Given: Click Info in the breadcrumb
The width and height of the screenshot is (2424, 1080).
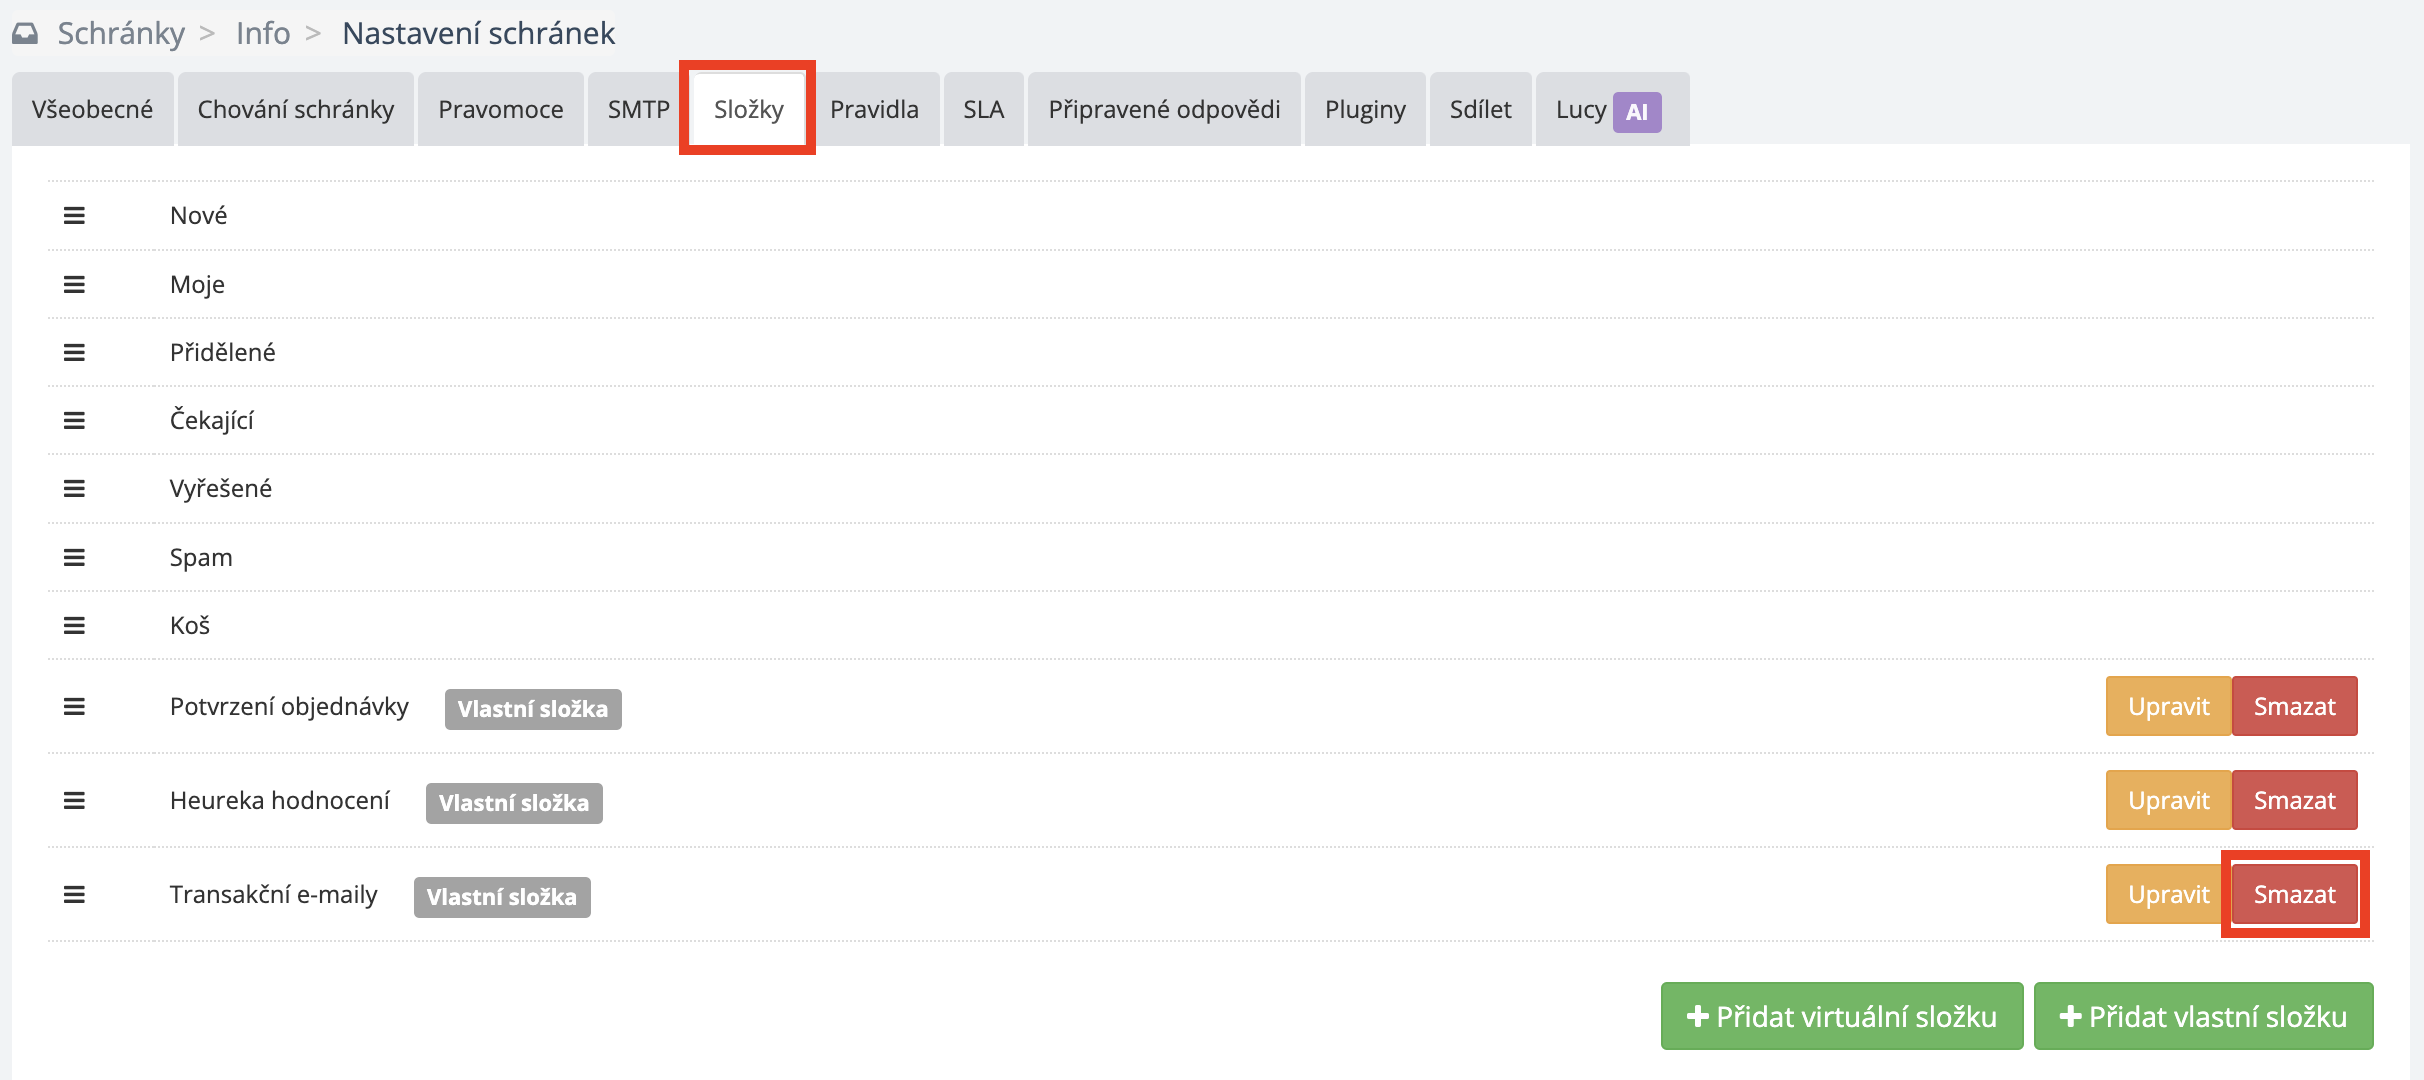Looking at the screenshot, I should [x=263, y=33].
